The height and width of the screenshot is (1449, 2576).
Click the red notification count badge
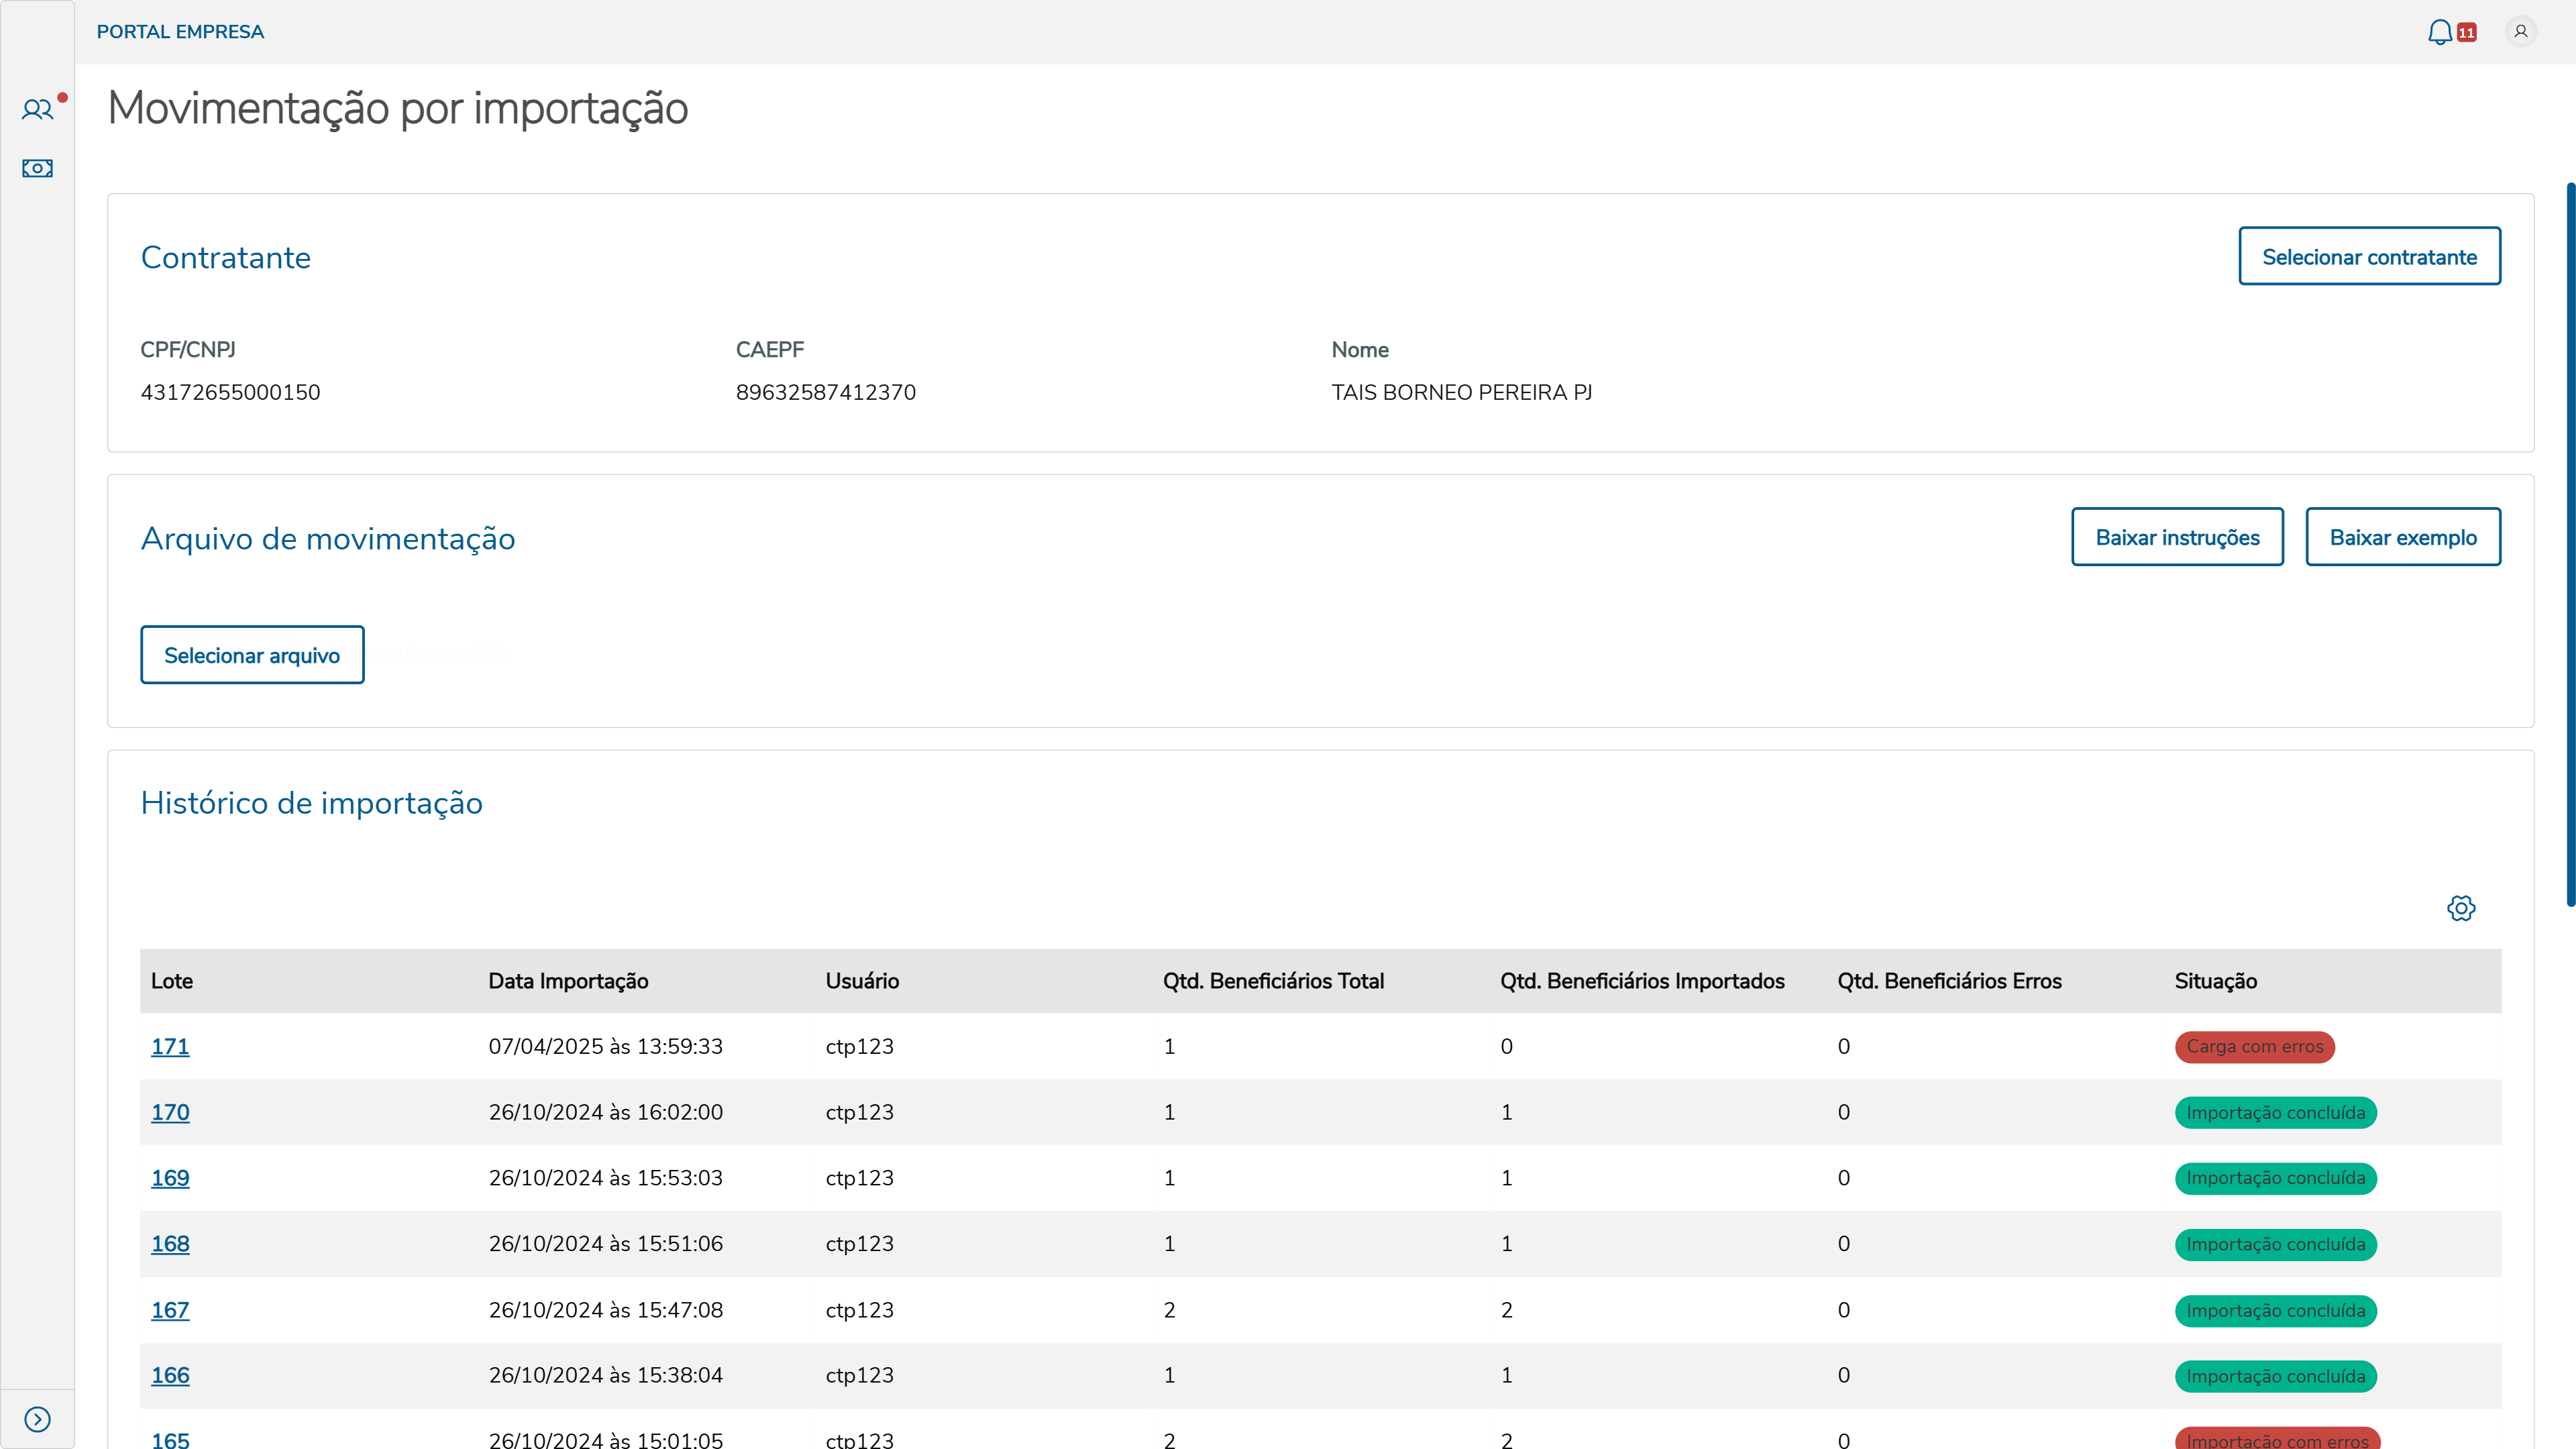2467,33
